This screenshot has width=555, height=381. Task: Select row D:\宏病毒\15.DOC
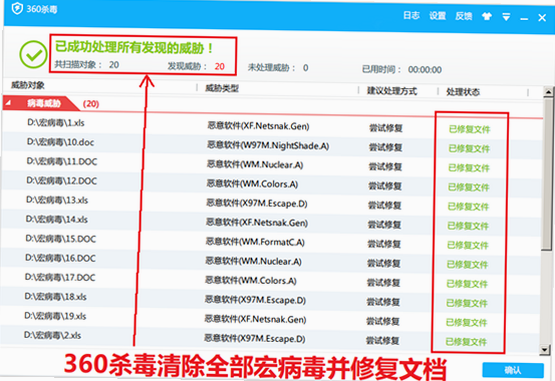[x=270, y=240]
